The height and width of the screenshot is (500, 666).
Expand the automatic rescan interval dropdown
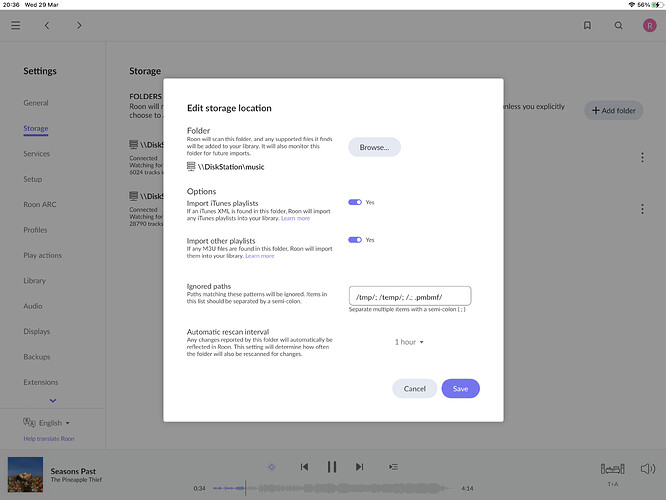tap(409, 342)
